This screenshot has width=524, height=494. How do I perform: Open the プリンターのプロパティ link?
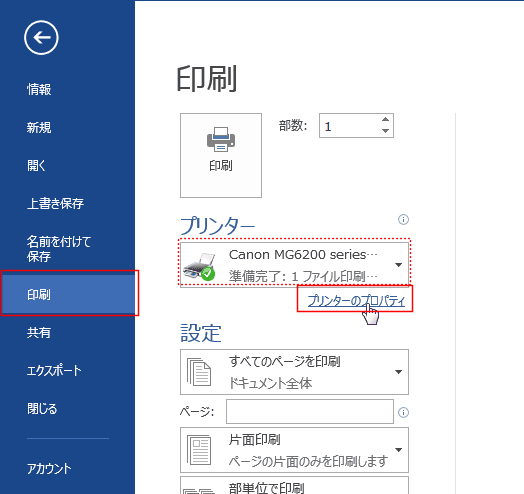click(x=356, y=300)
